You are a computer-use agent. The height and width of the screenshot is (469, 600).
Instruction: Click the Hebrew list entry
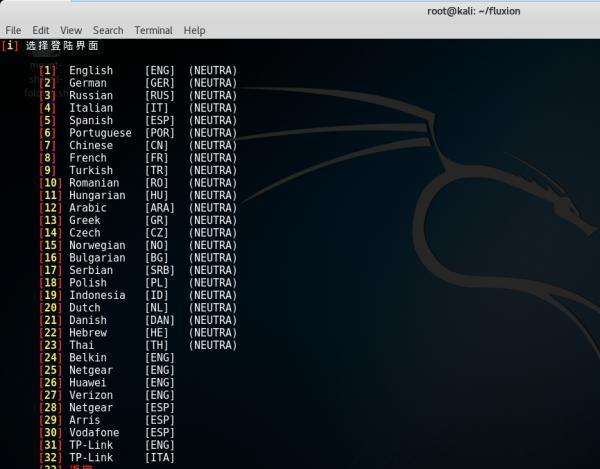coord(88,333)
